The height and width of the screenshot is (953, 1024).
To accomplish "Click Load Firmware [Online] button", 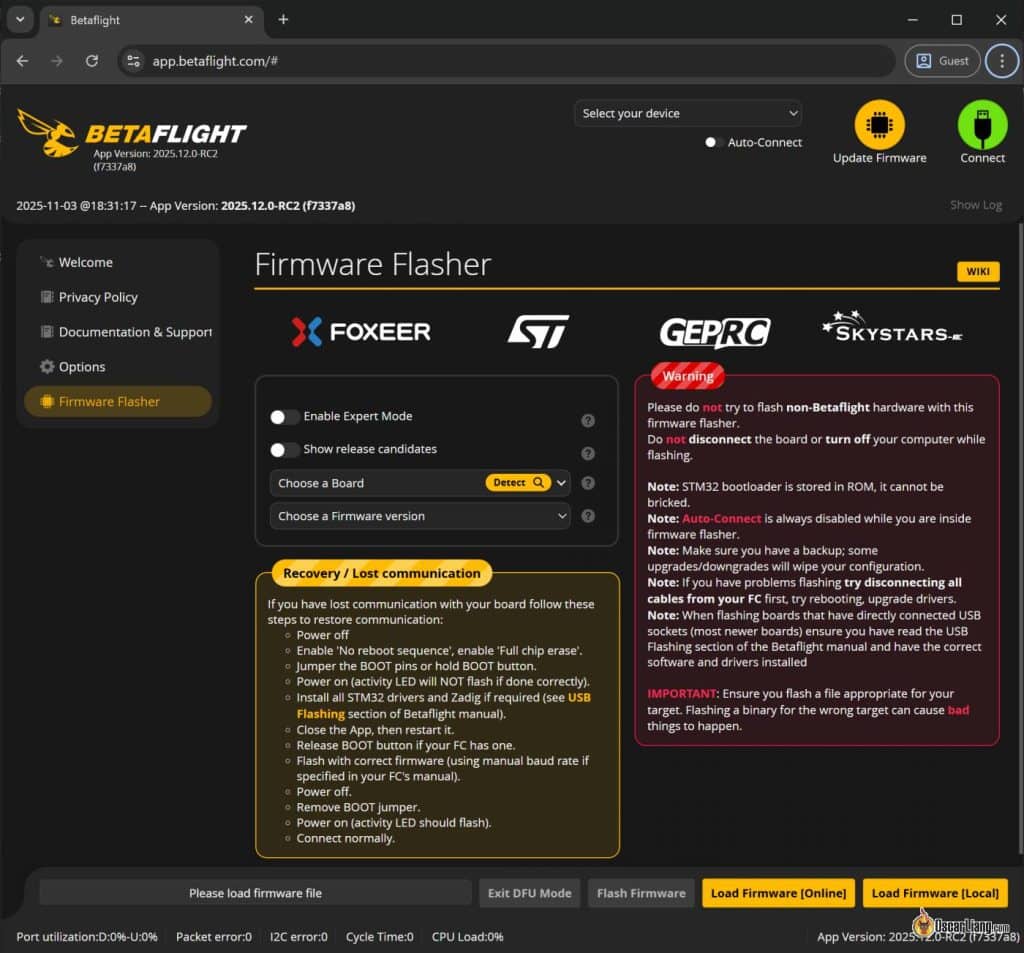I will click(778, 893).
